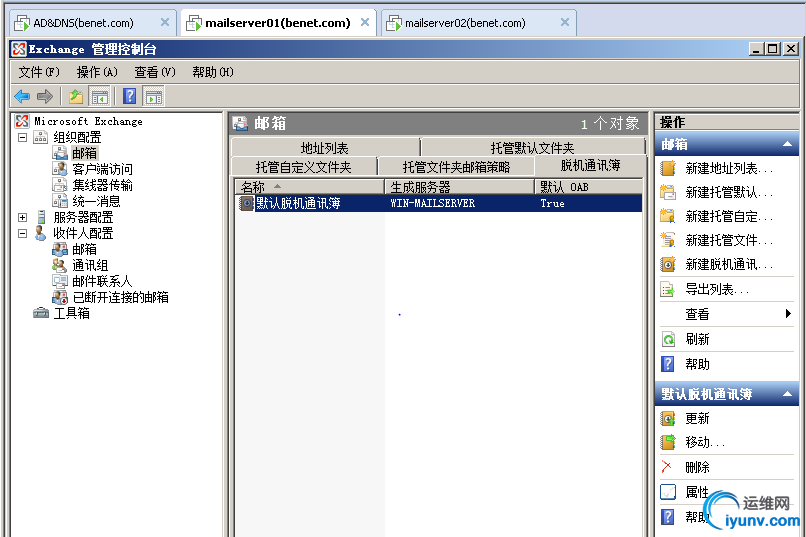Click the 导出列表 icon
806x537 pixels.
[668, 289]
